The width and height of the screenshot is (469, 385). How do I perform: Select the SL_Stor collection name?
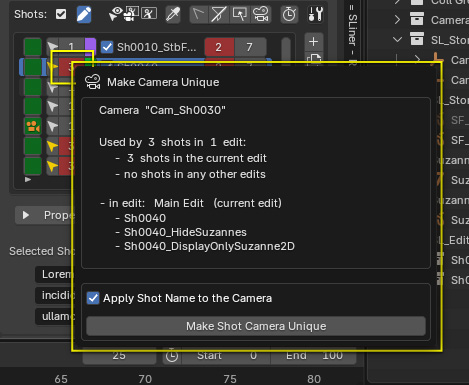coord(449,40)
